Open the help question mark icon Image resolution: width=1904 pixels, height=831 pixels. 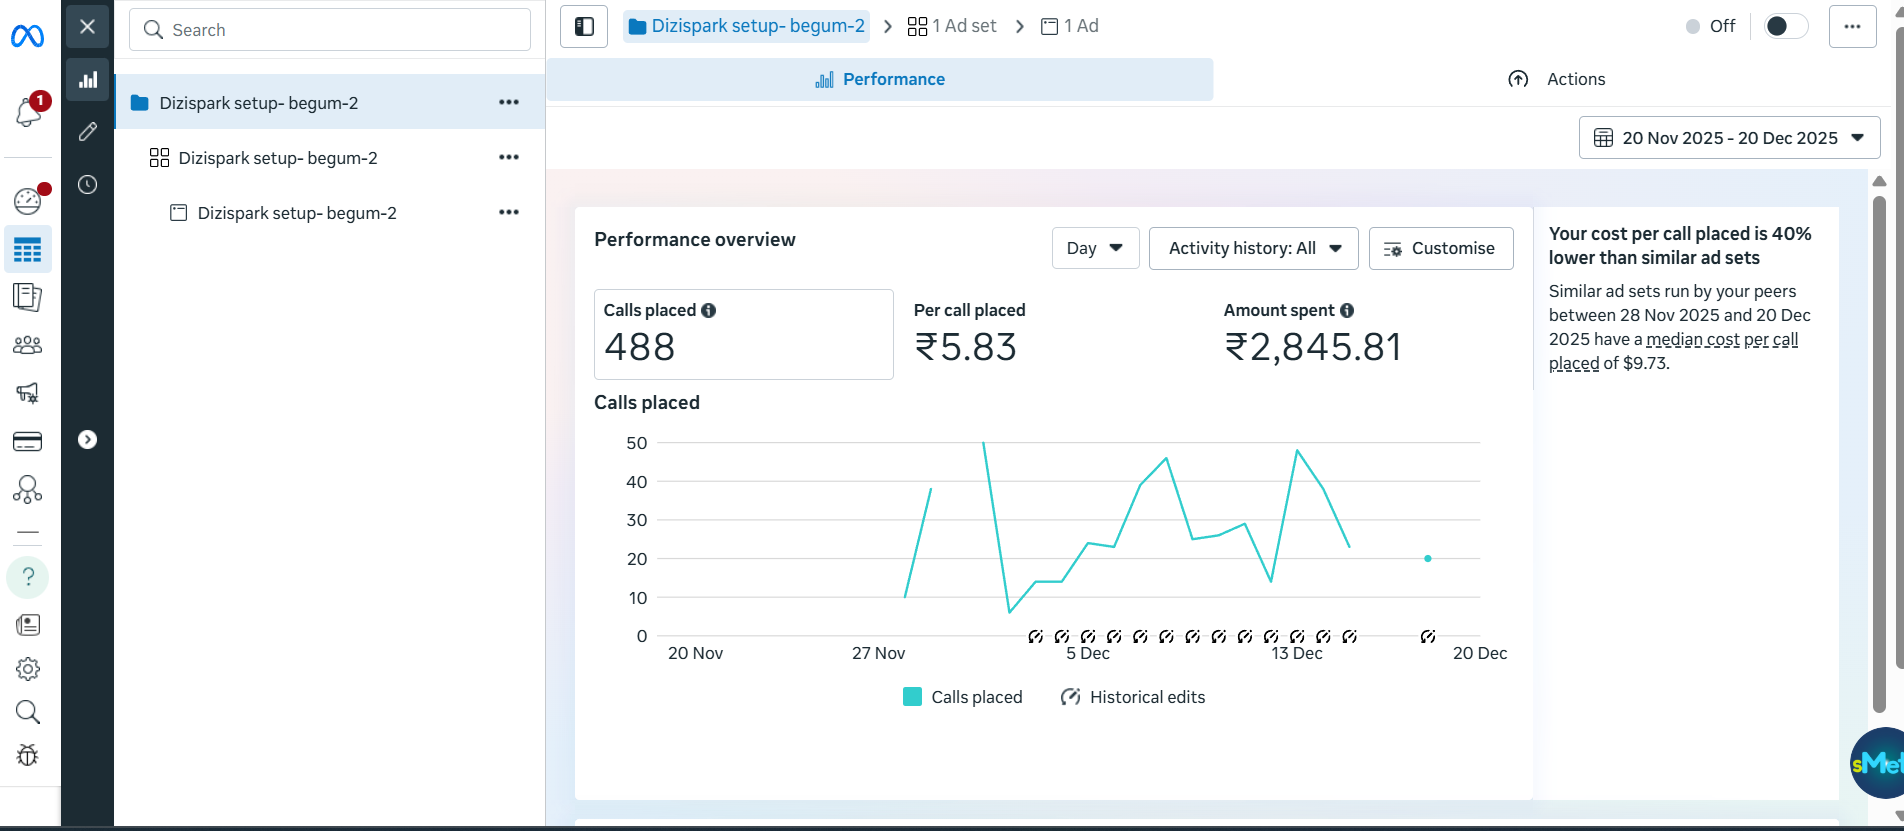[28, 577]
